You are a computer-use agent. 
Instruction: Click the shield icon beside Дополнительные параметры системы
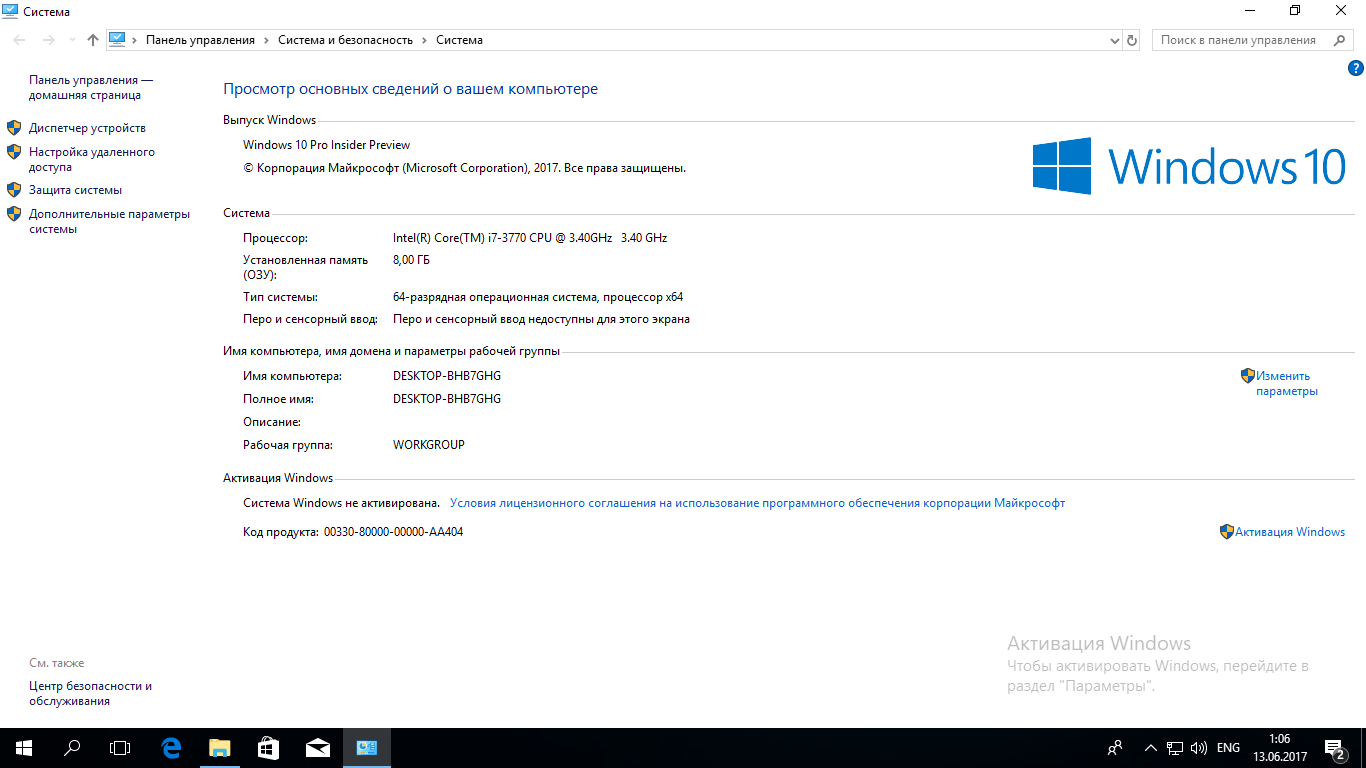[x=14, y=213]
